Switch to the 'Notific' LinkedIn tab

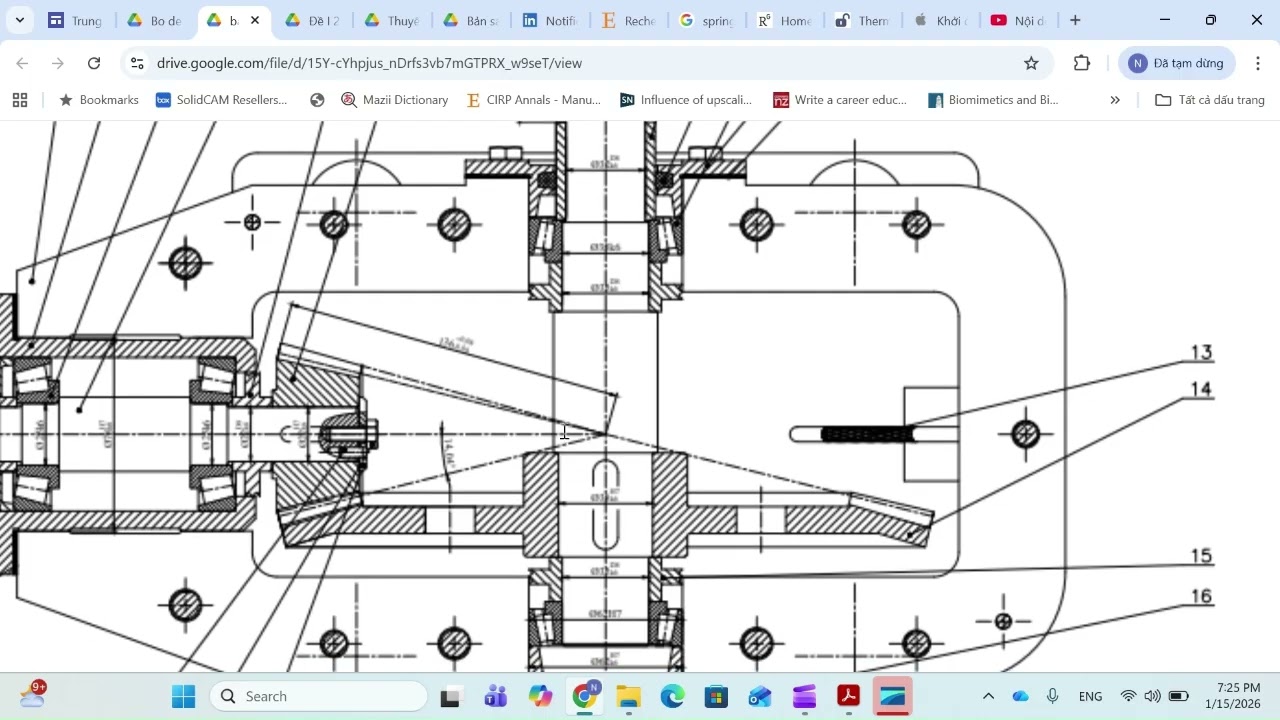pos(550,20)
